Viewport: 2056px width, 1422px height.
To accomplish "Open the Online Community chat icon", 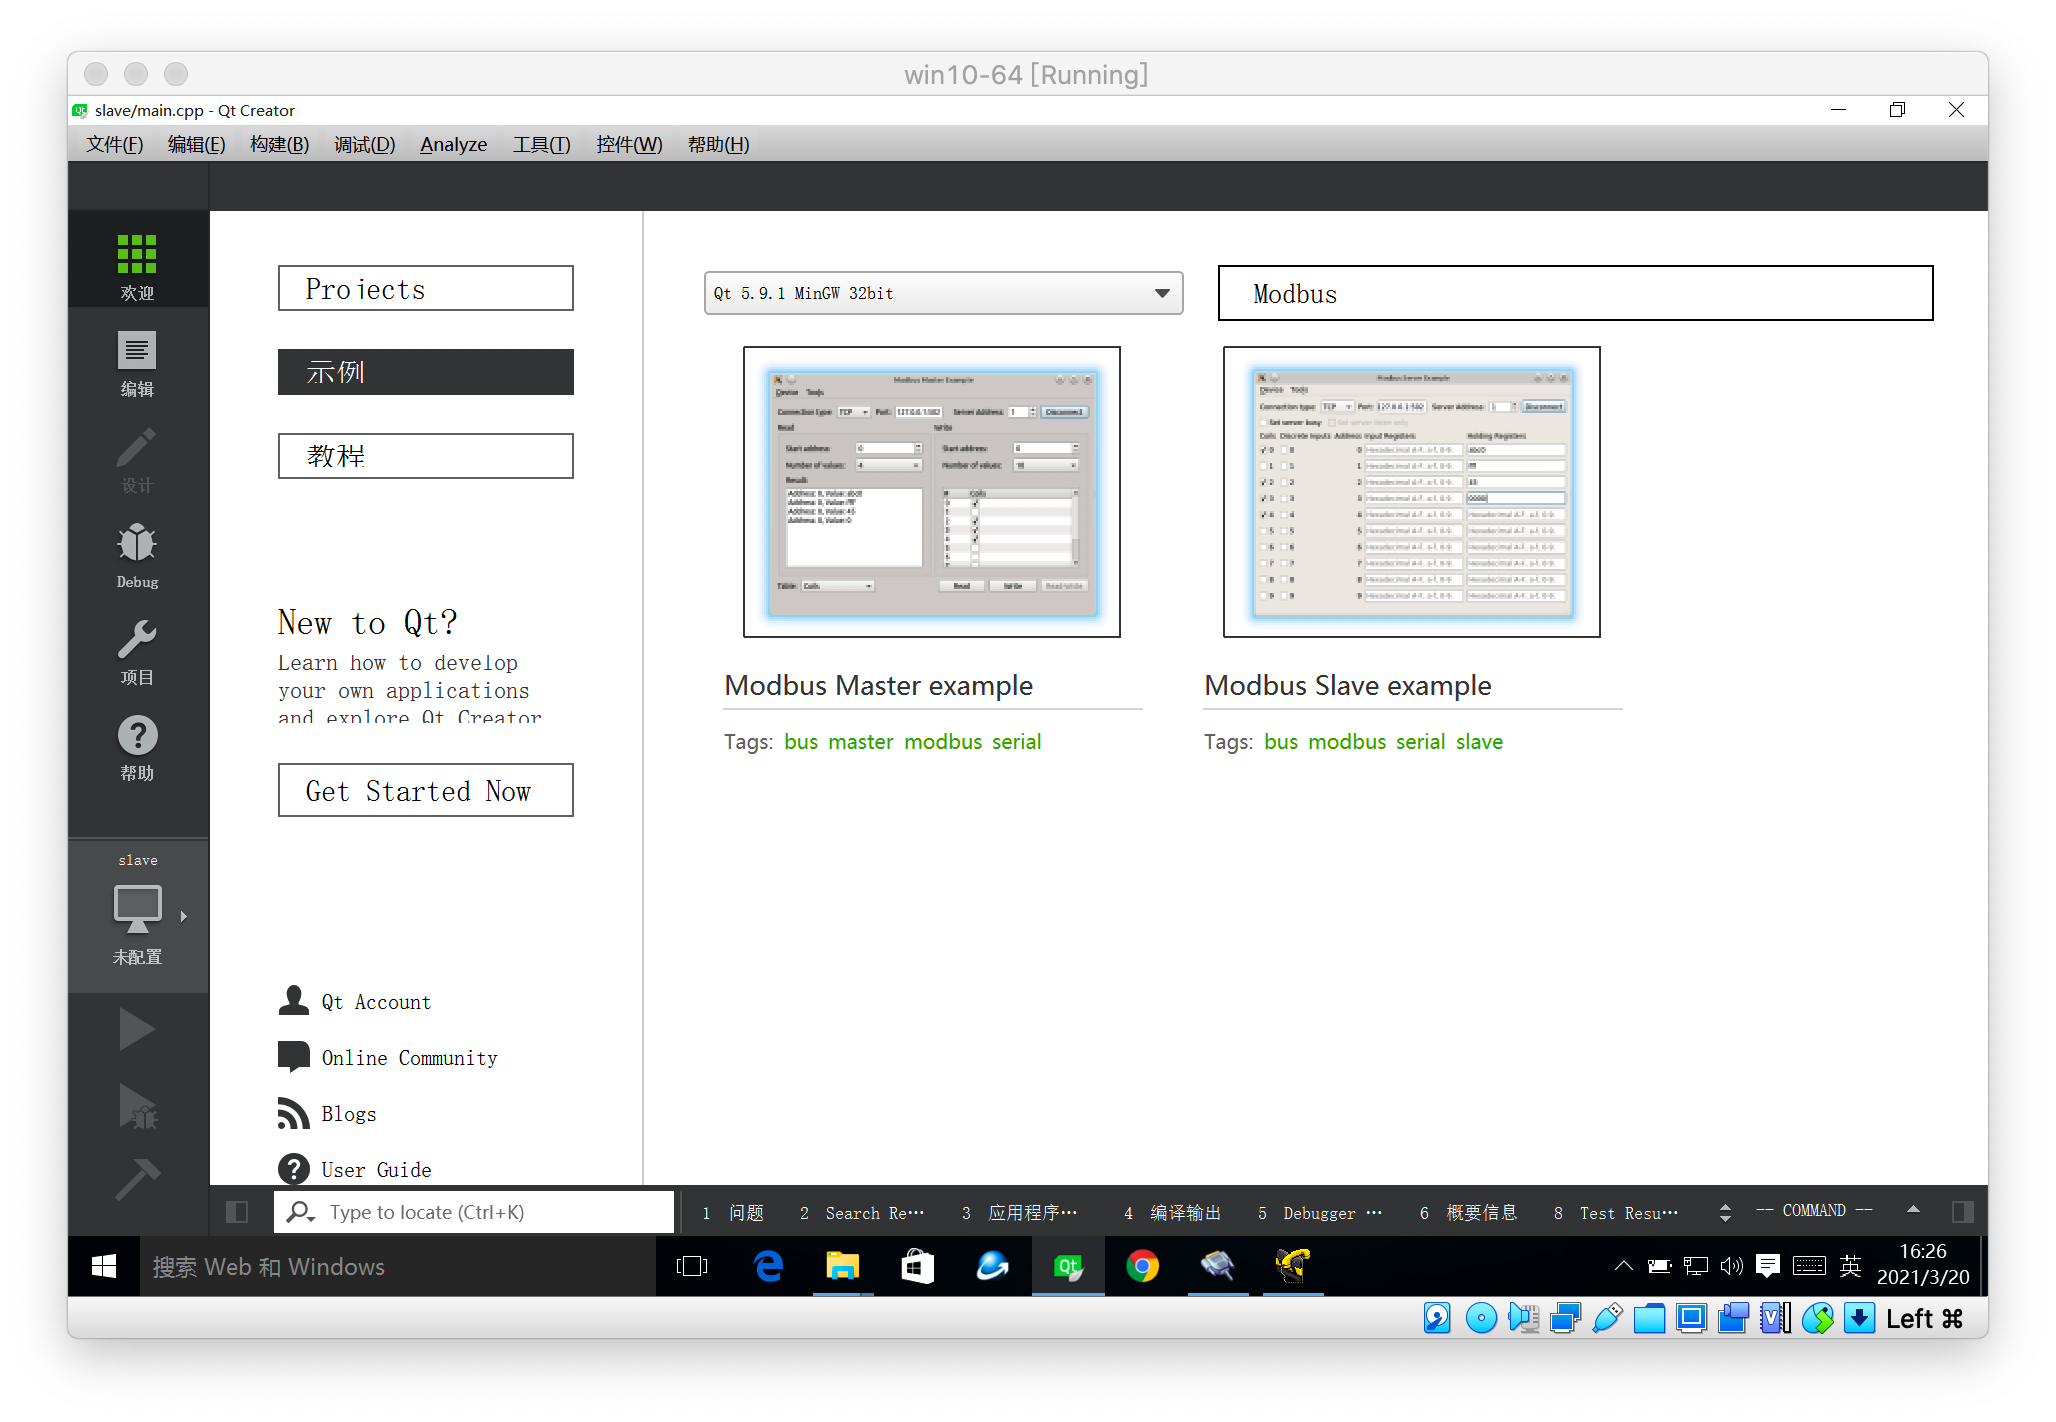I will click(x=294, y=1057).
